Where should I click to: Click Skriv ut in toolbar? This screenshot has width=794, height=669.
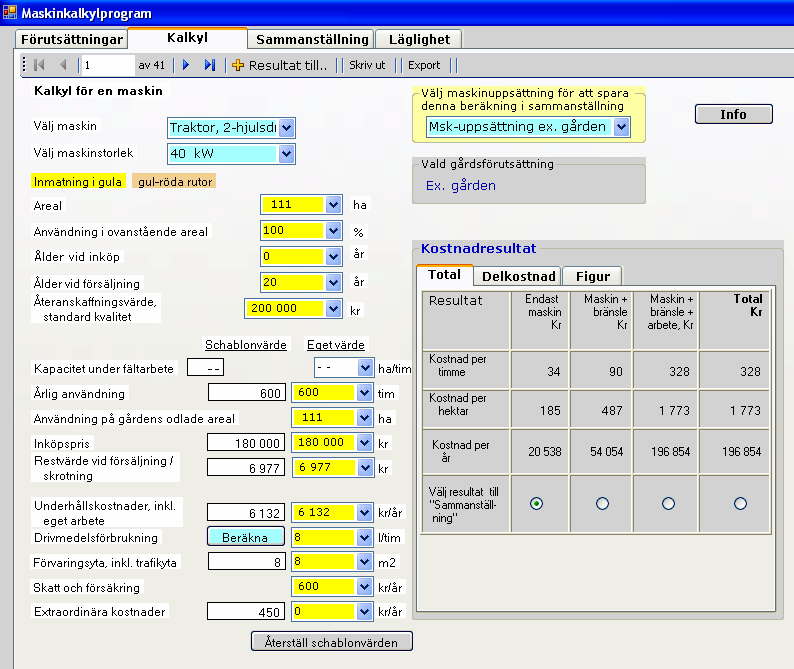coord(367,65)
